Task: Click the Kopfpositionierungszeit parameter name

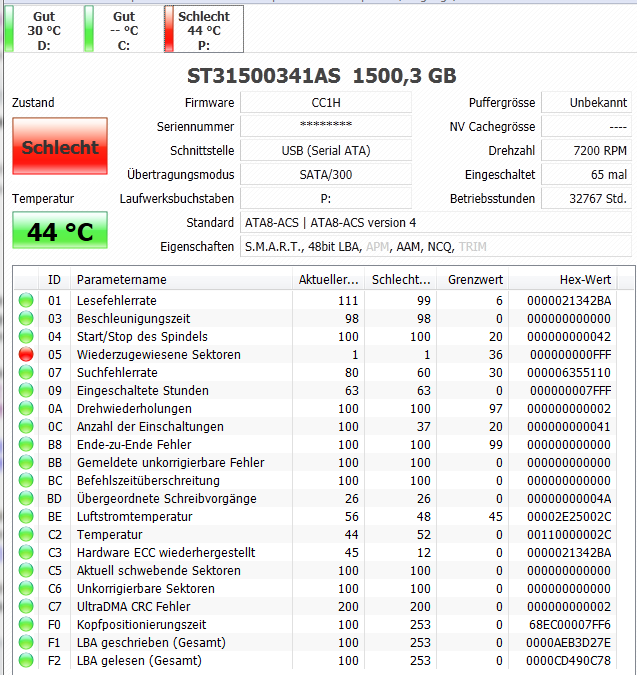Action: (141, 625)
